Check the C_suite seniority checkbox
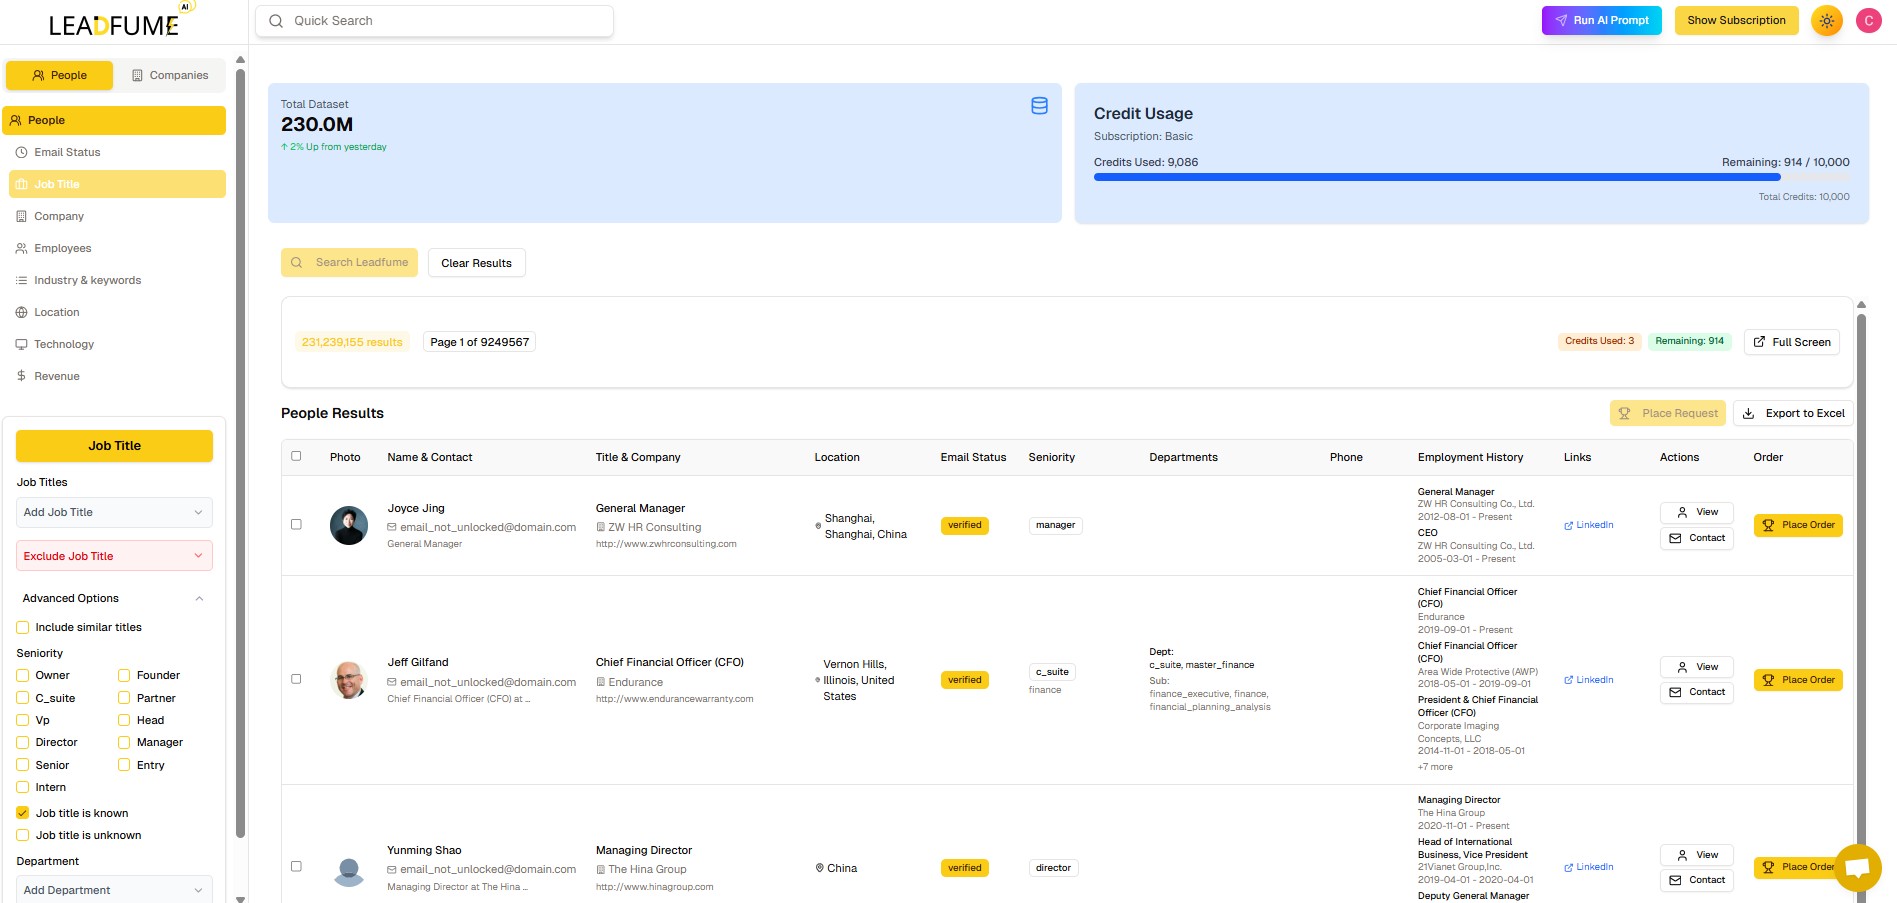Image resolution: width=1897 pixels, height=903 pixels. pos(23,698)
